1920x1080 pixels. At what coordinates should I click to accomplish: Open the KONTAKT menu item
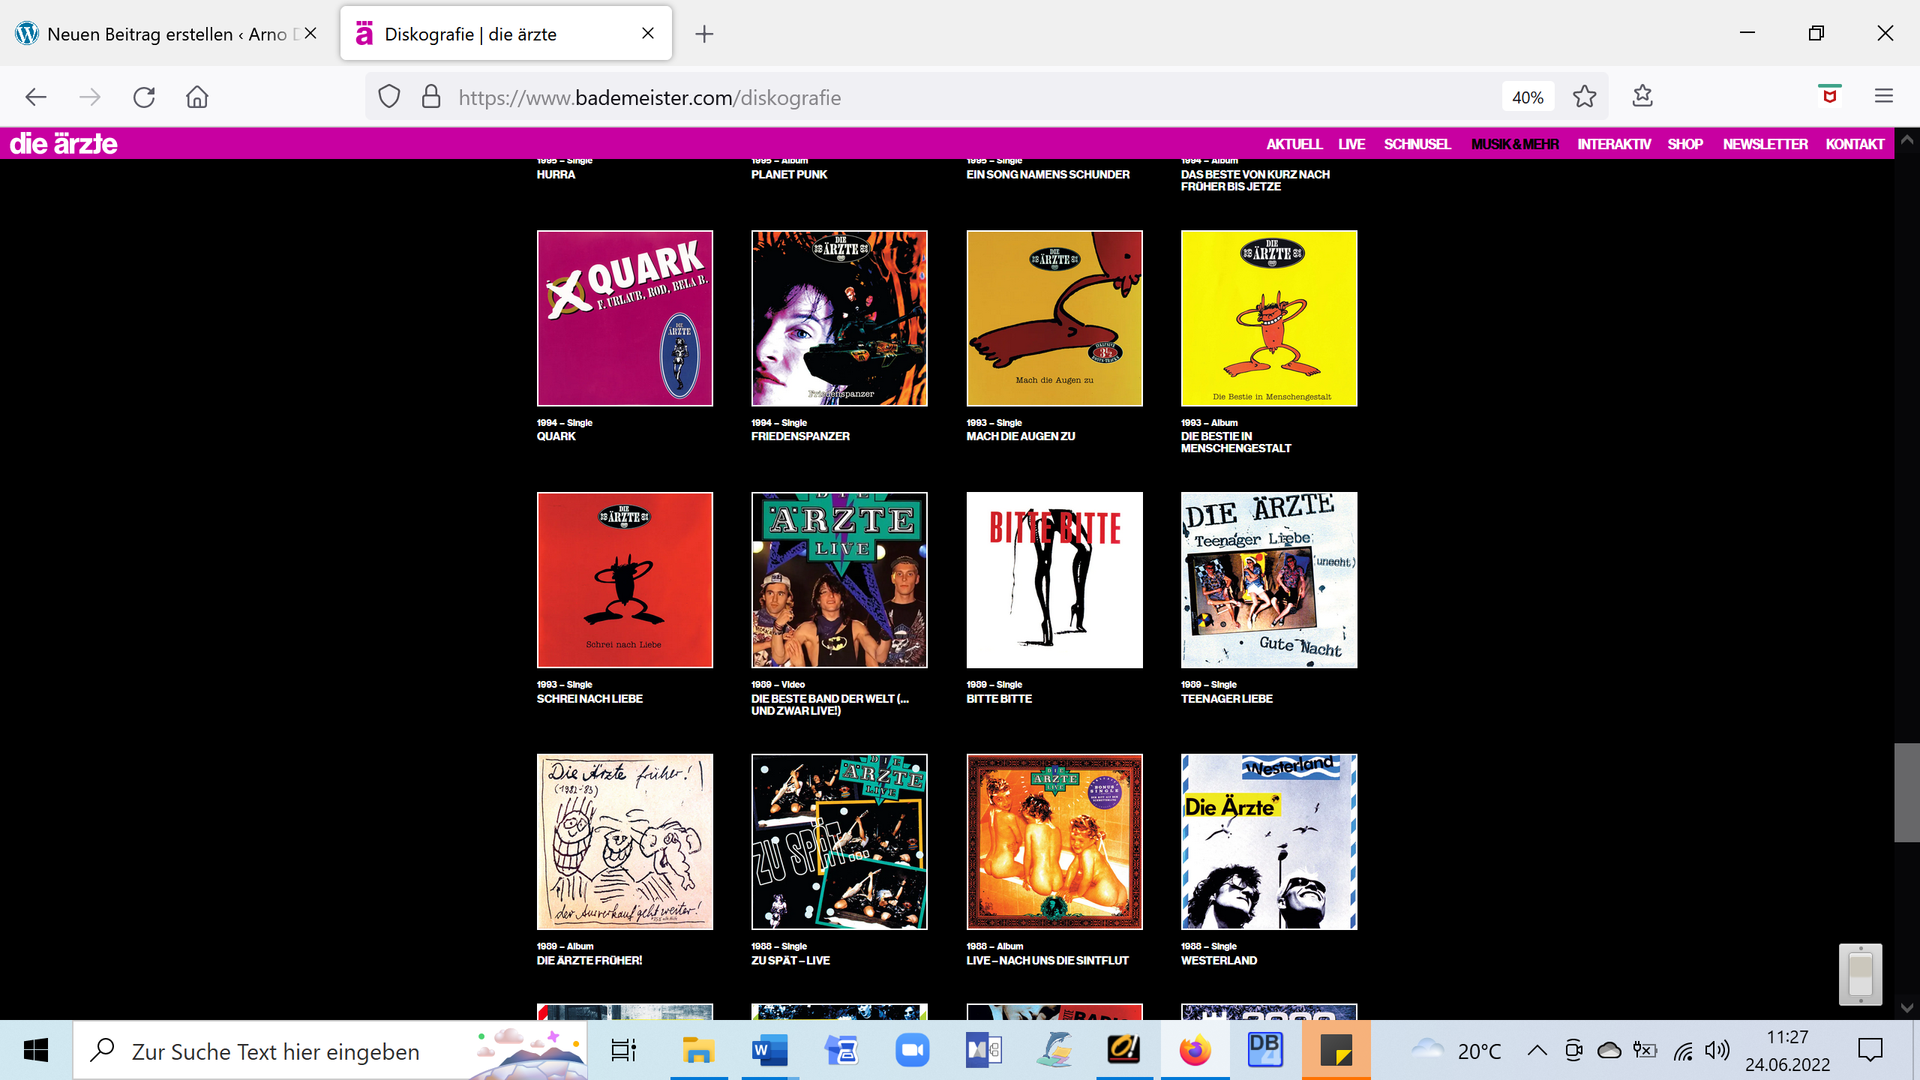1855,144
